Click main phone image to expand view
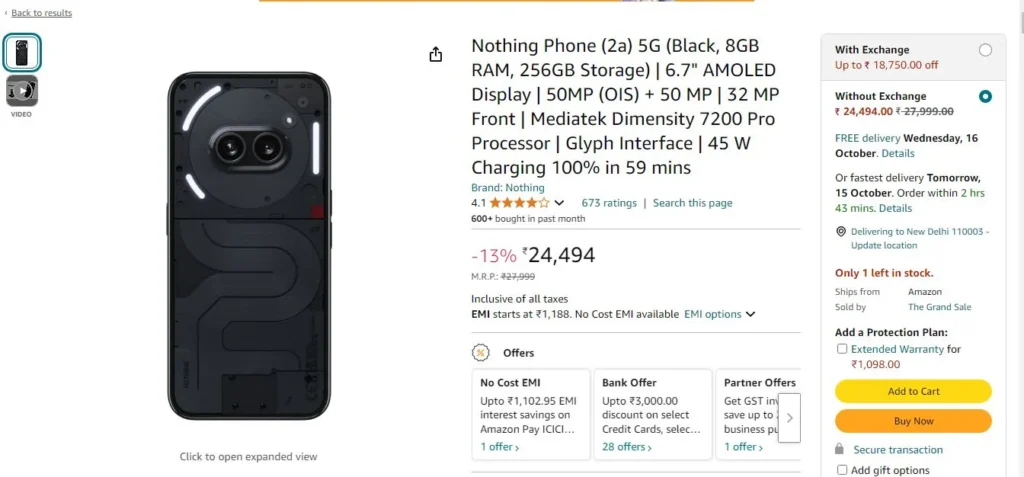This screenshot has width=1024, height=477. tap(249, 246)
